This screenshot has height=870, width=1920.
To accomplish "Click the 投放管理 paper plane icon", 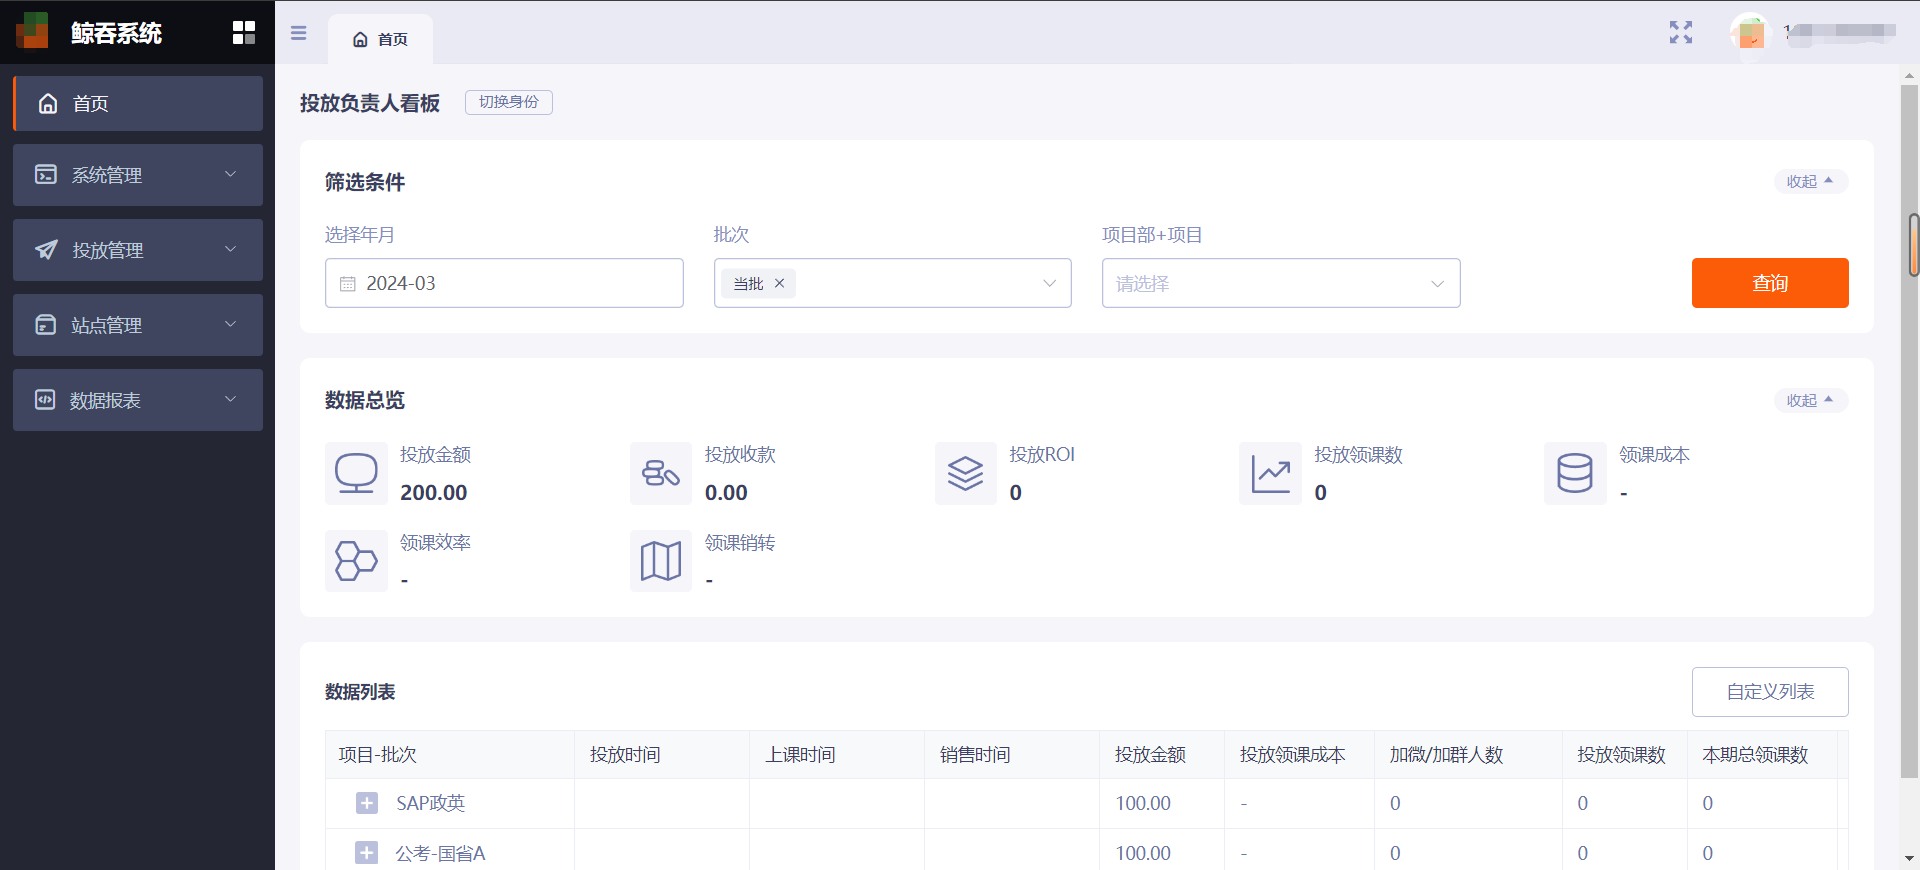I will tap(46, 250).
